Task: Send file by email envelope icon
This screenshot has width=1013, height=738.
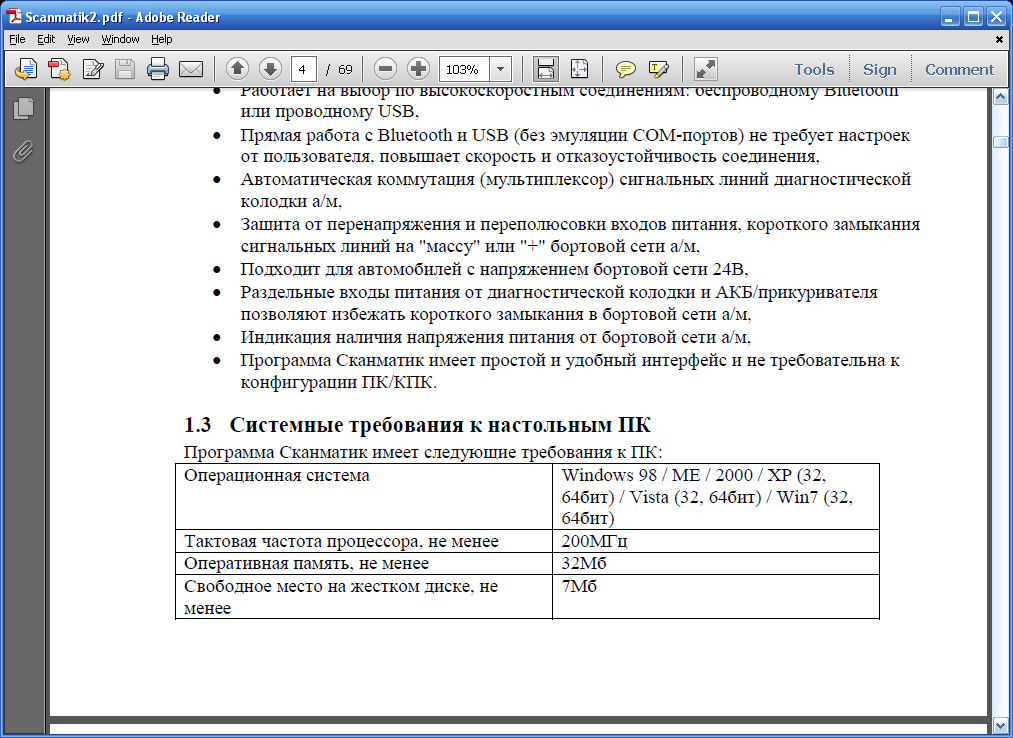Action: pyautogui.click(x=191, y=69)
